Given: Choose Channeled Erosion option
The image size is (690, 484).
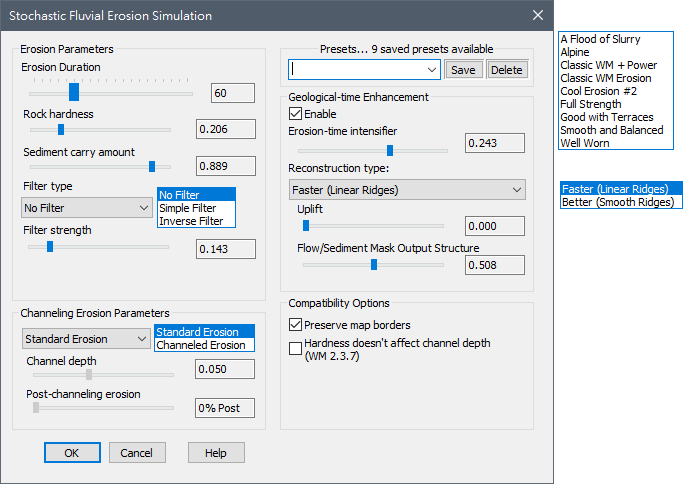Looking at the screenshot, I should [200, 345].
